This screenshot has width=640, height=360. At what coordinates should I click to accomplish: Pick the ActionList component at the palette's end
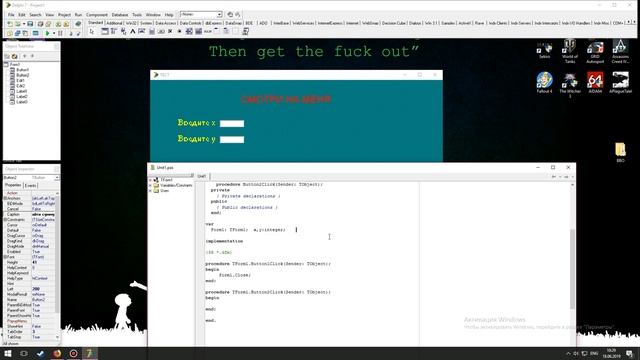(x=245, y=31)
